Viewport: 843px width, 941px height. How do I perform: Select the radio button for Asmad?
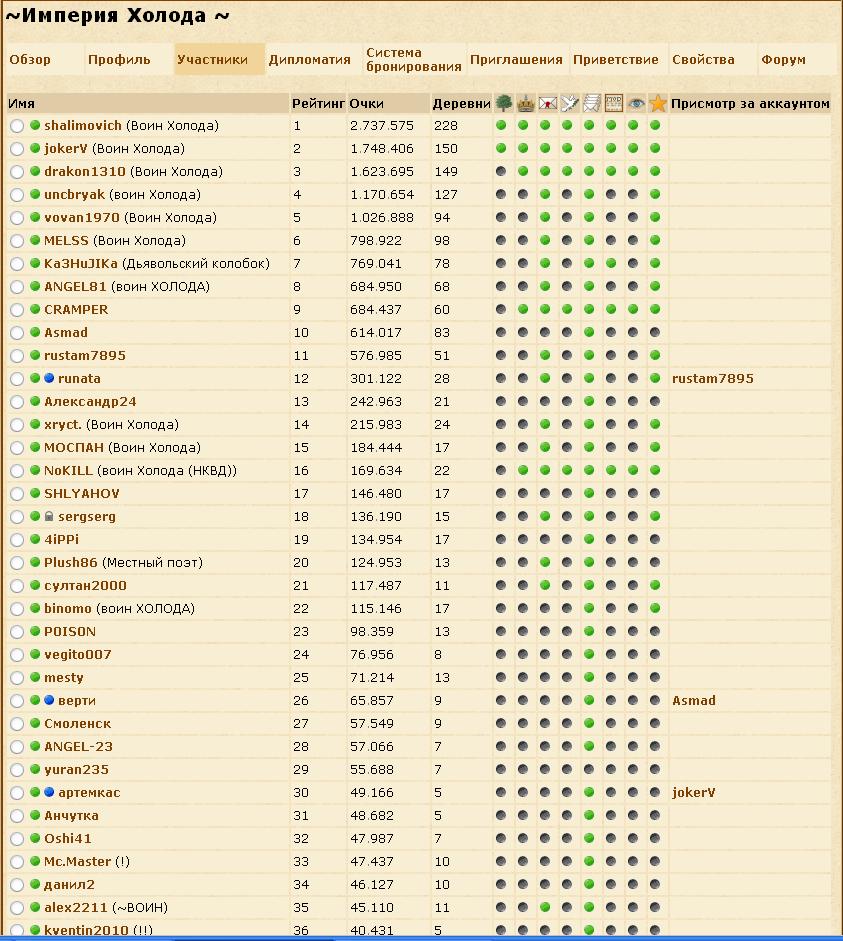pos(17,332)
